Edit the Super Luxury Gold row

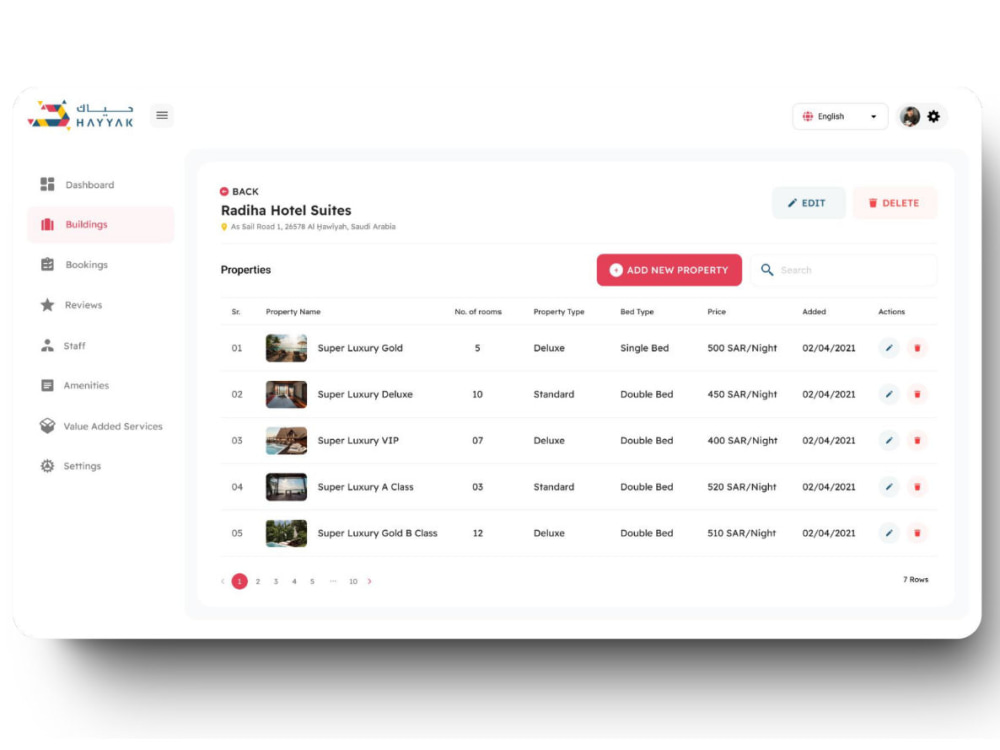click(x=888, y=348)
